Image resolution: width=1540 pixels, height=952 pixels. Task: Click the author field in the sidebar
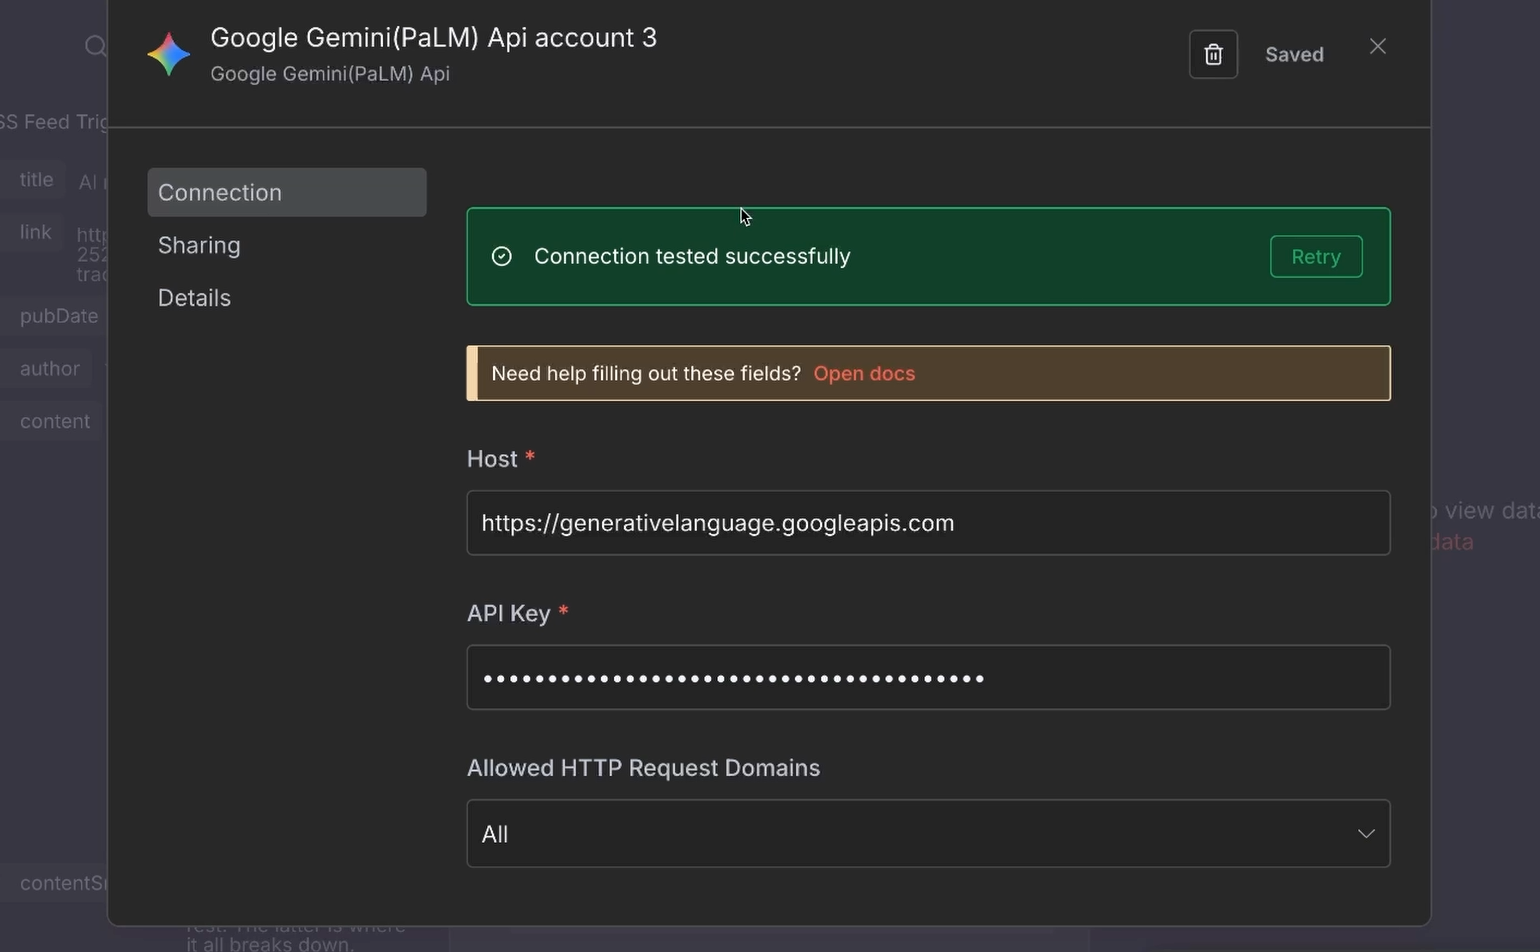47,368
